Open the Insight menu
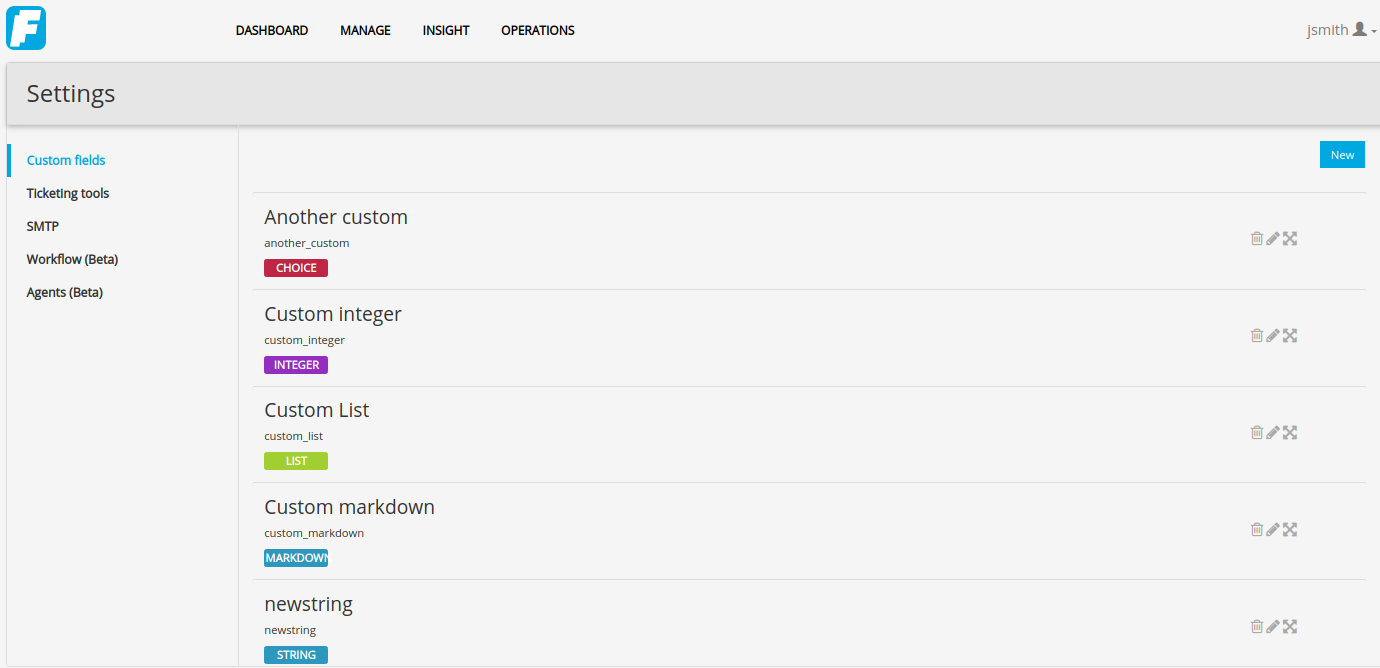The width and height of the screenshot is (1380, 668). coord(446,30)
